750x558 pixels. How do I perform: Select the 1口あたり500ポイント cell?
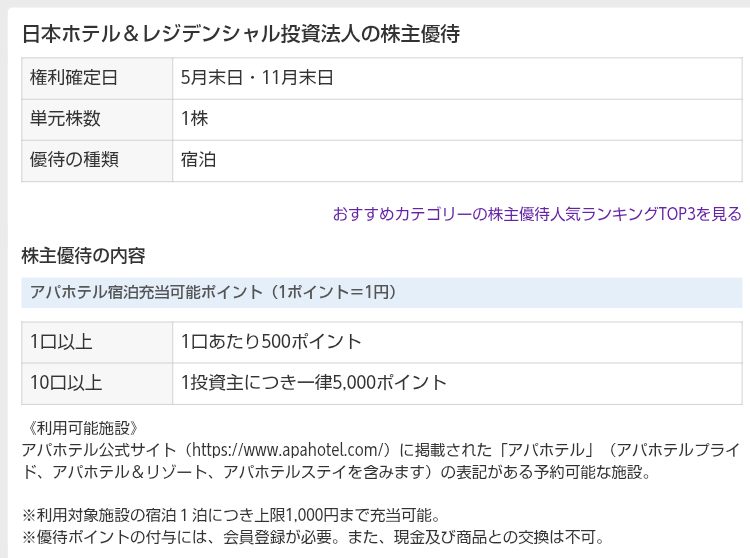[x=271, y=342]
